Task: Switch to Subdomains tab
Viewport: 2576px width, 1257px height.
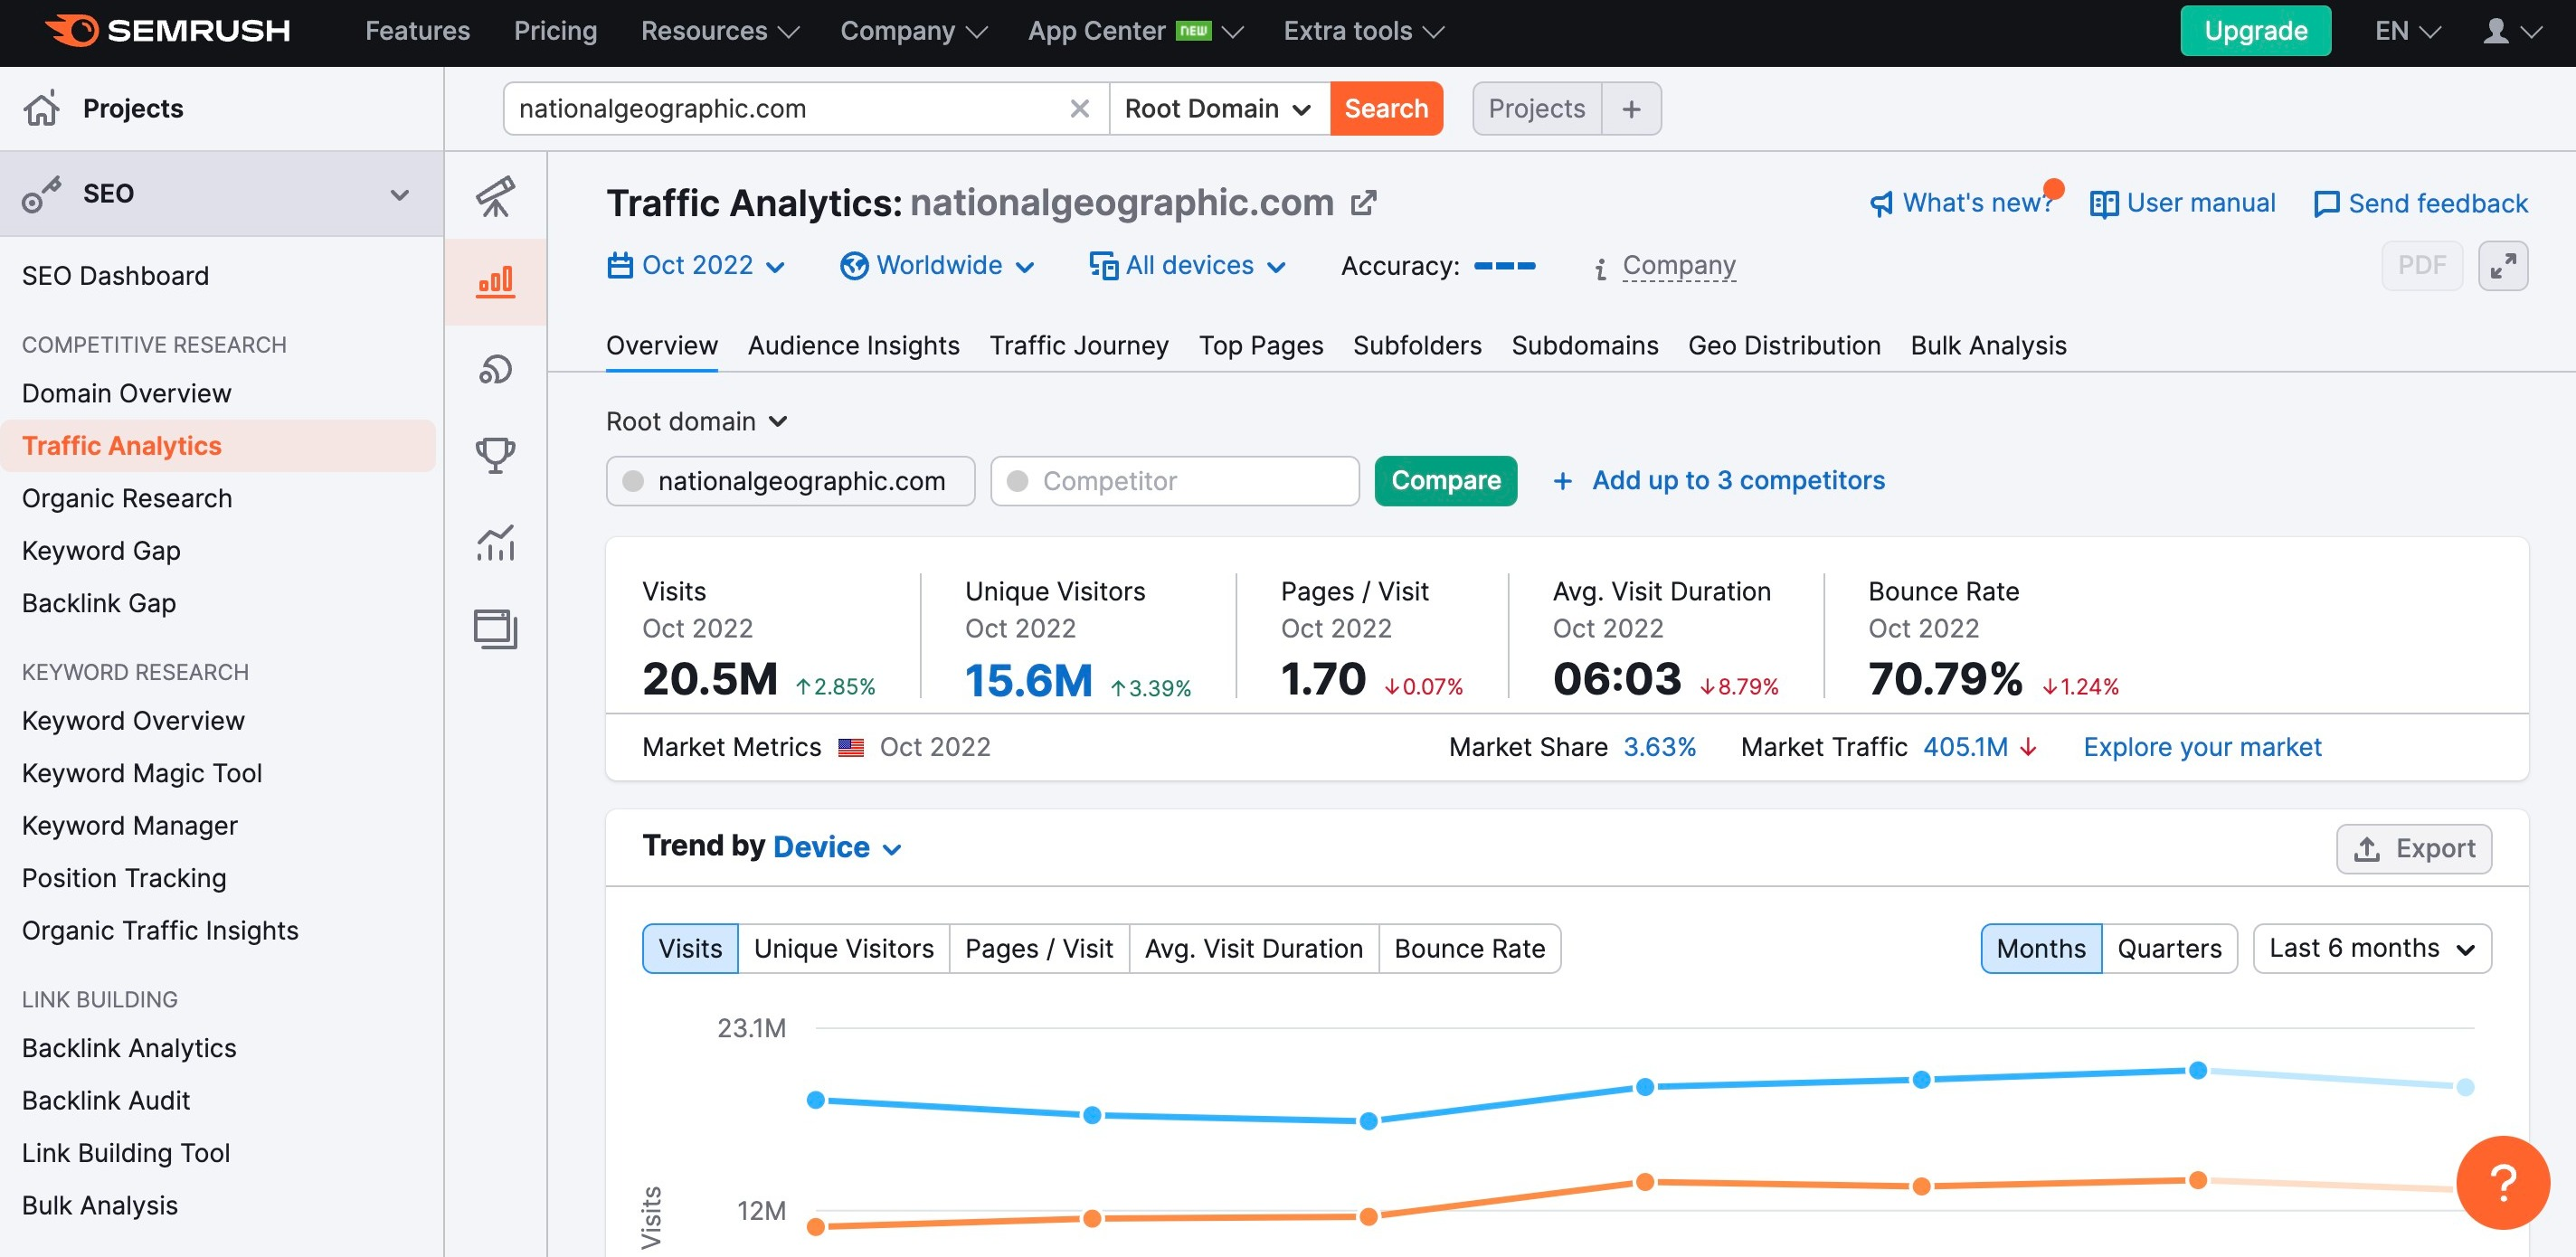Action: [x=1584, y=345]
